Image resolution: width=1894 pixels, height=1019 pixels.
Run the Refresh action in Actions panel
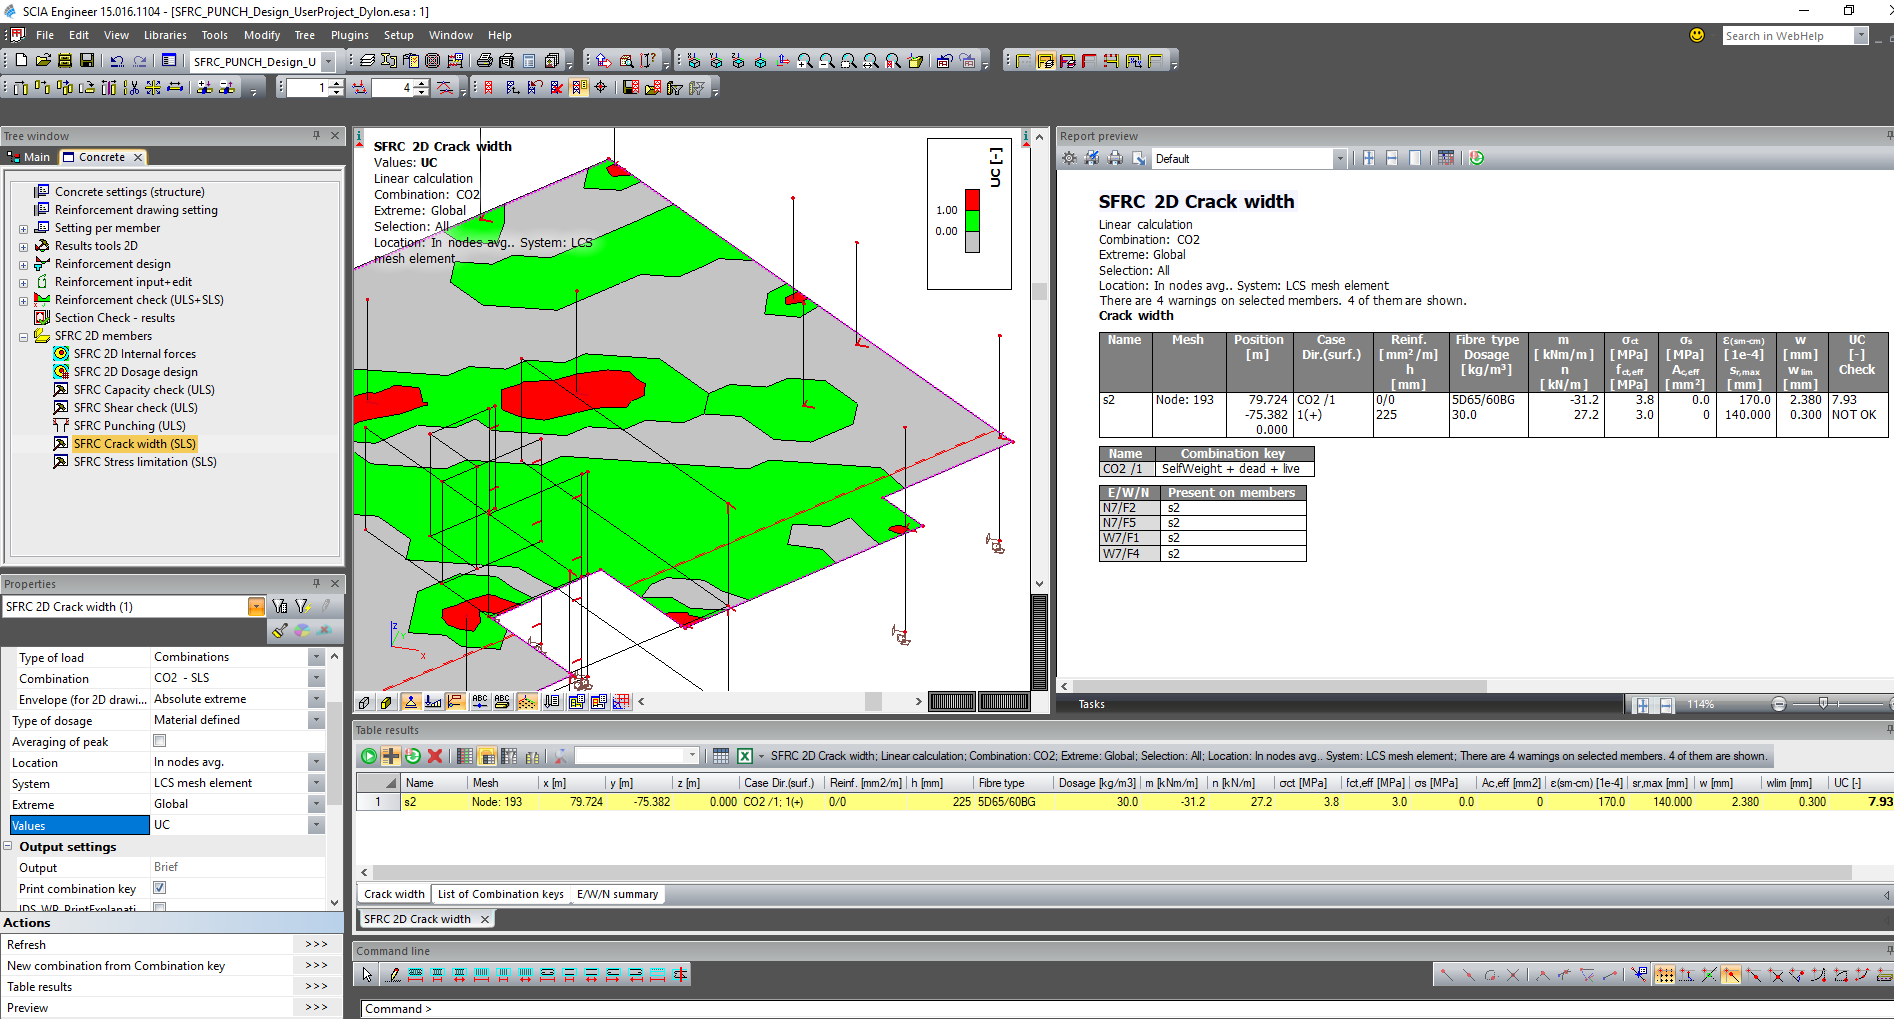(316, 944)
